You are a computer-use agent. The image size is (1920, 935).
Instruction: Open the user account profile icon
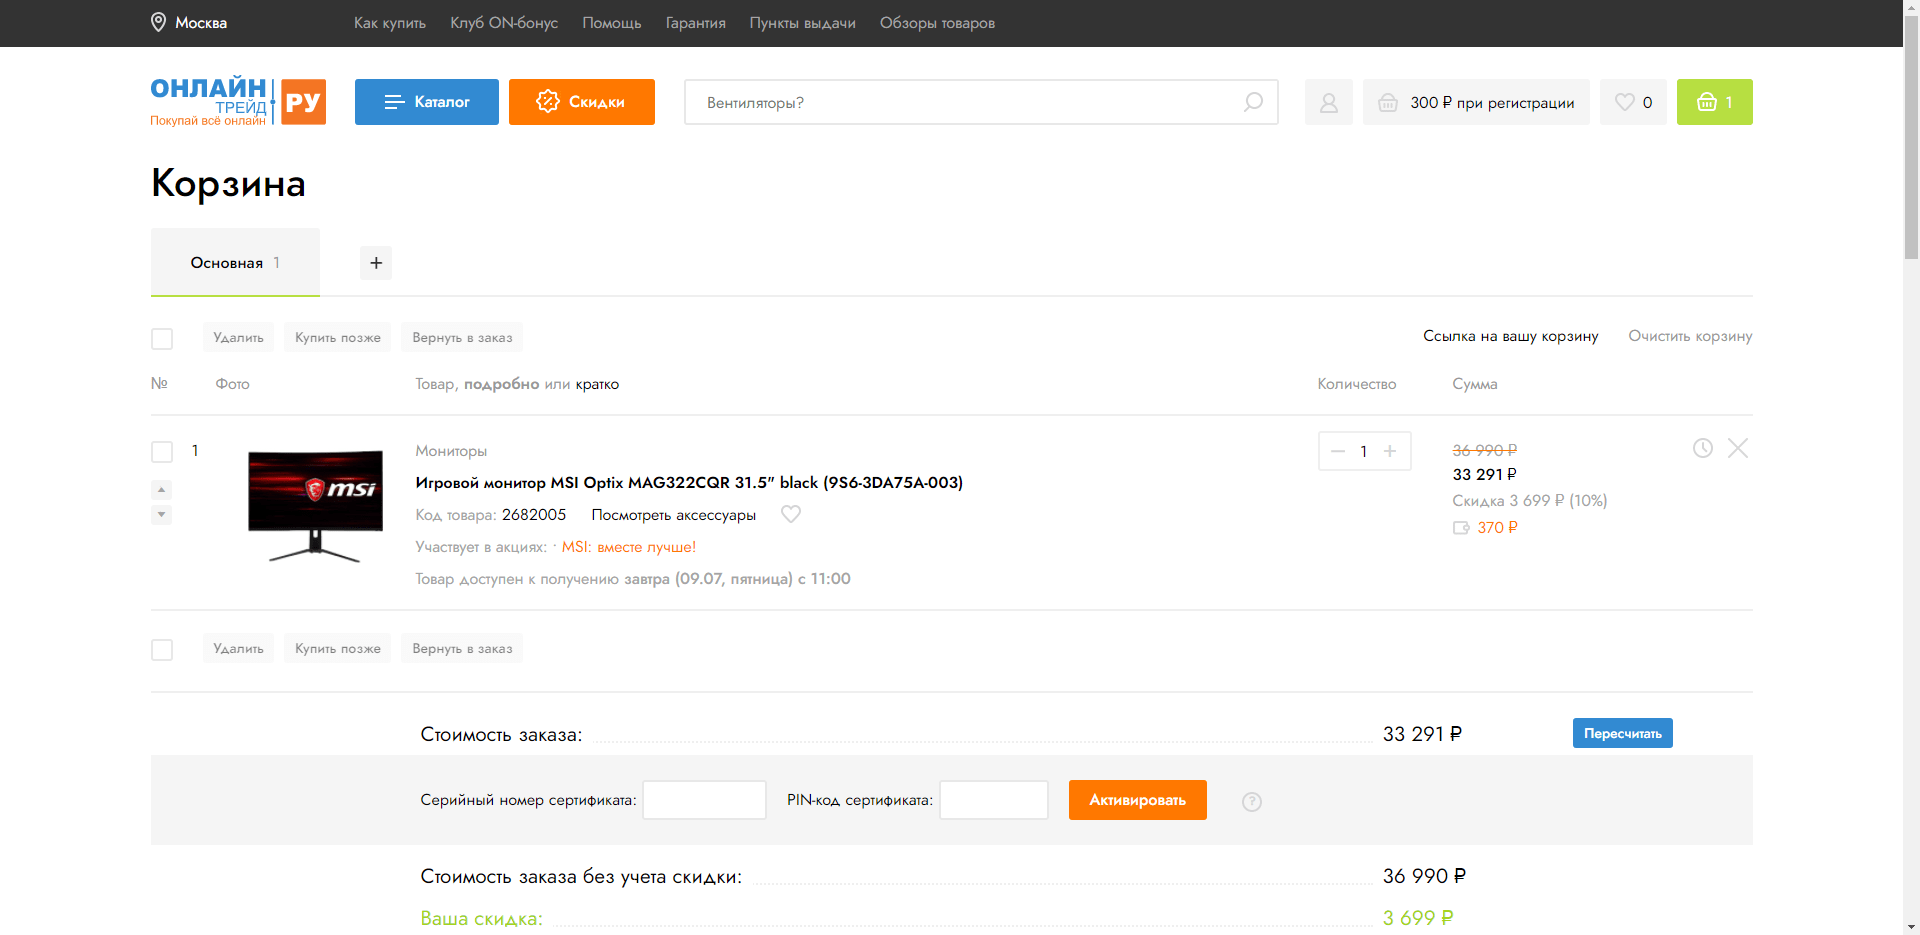click(1328, 102)
